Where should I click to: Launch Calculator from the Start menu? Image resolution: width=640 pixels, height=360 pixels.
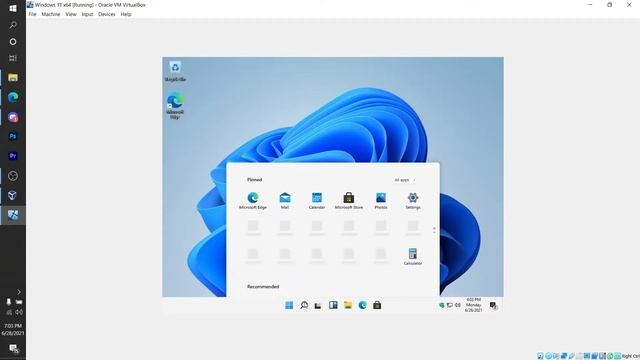tap(413, 257)
